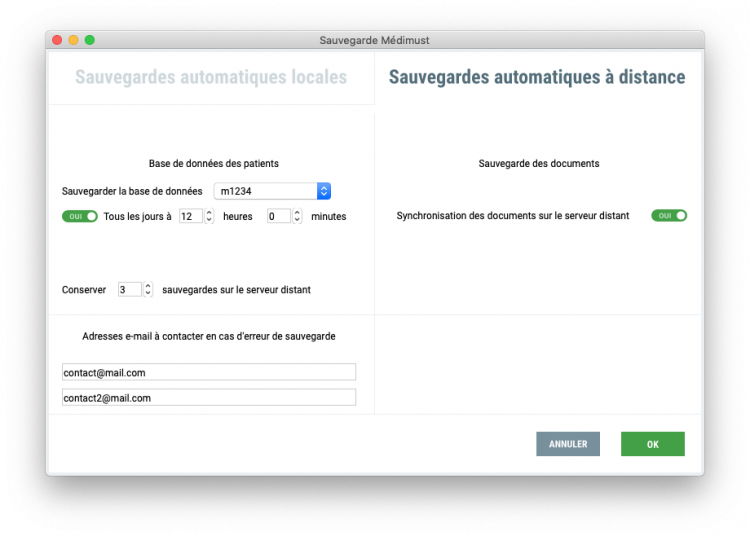Viewport: 750px width, 536px height.
Task: Click the 'Tous les jours à' label
Action: coord(137,217)
